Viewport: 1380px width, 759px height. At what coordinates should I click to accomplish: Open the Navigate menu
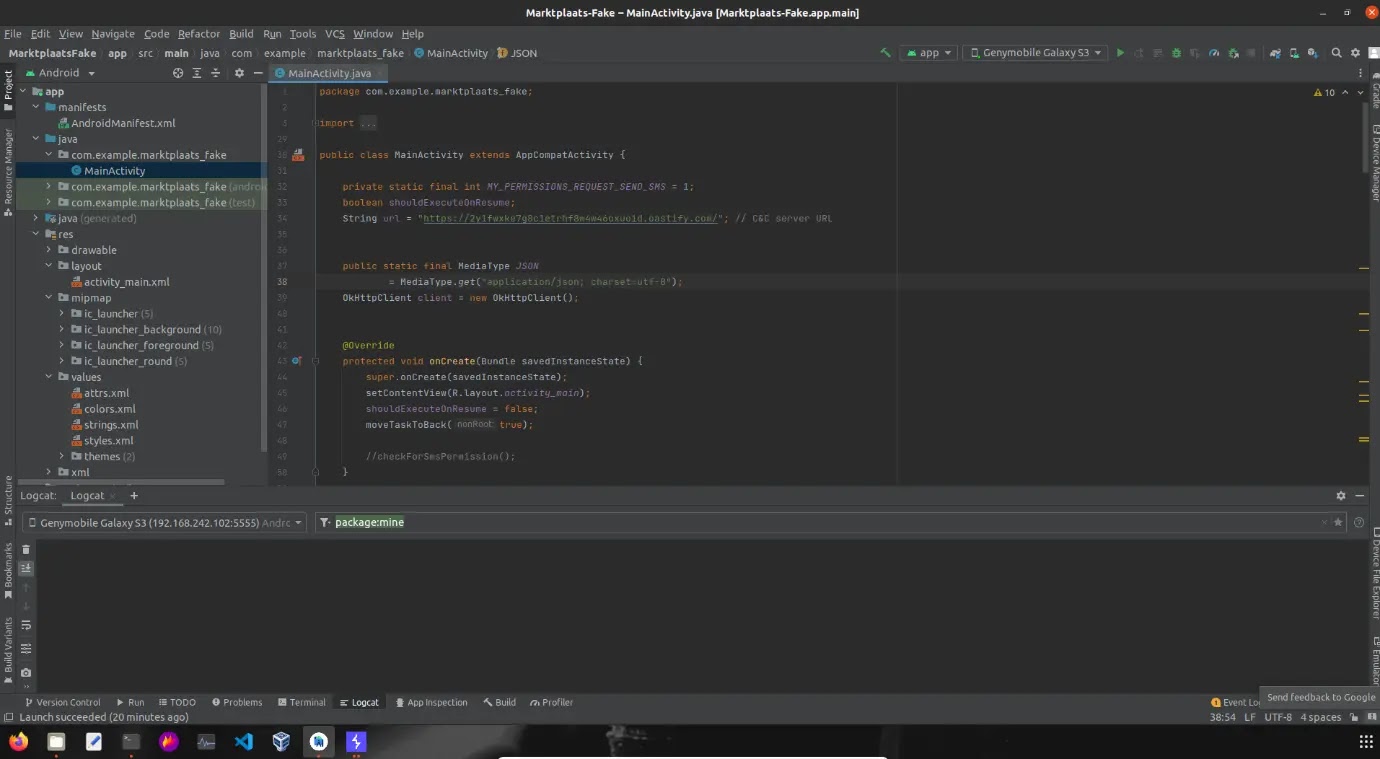pyautogui.click(x=113, y=33)
